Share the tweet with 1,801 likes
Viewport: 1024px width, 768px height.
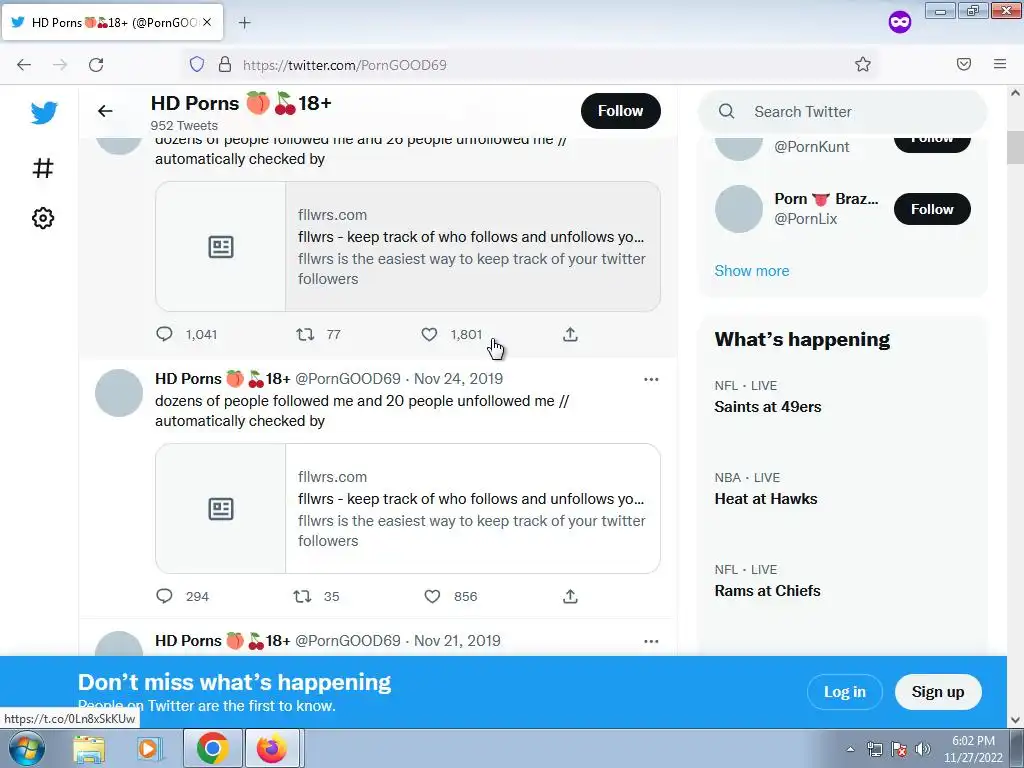coord(570,334)
